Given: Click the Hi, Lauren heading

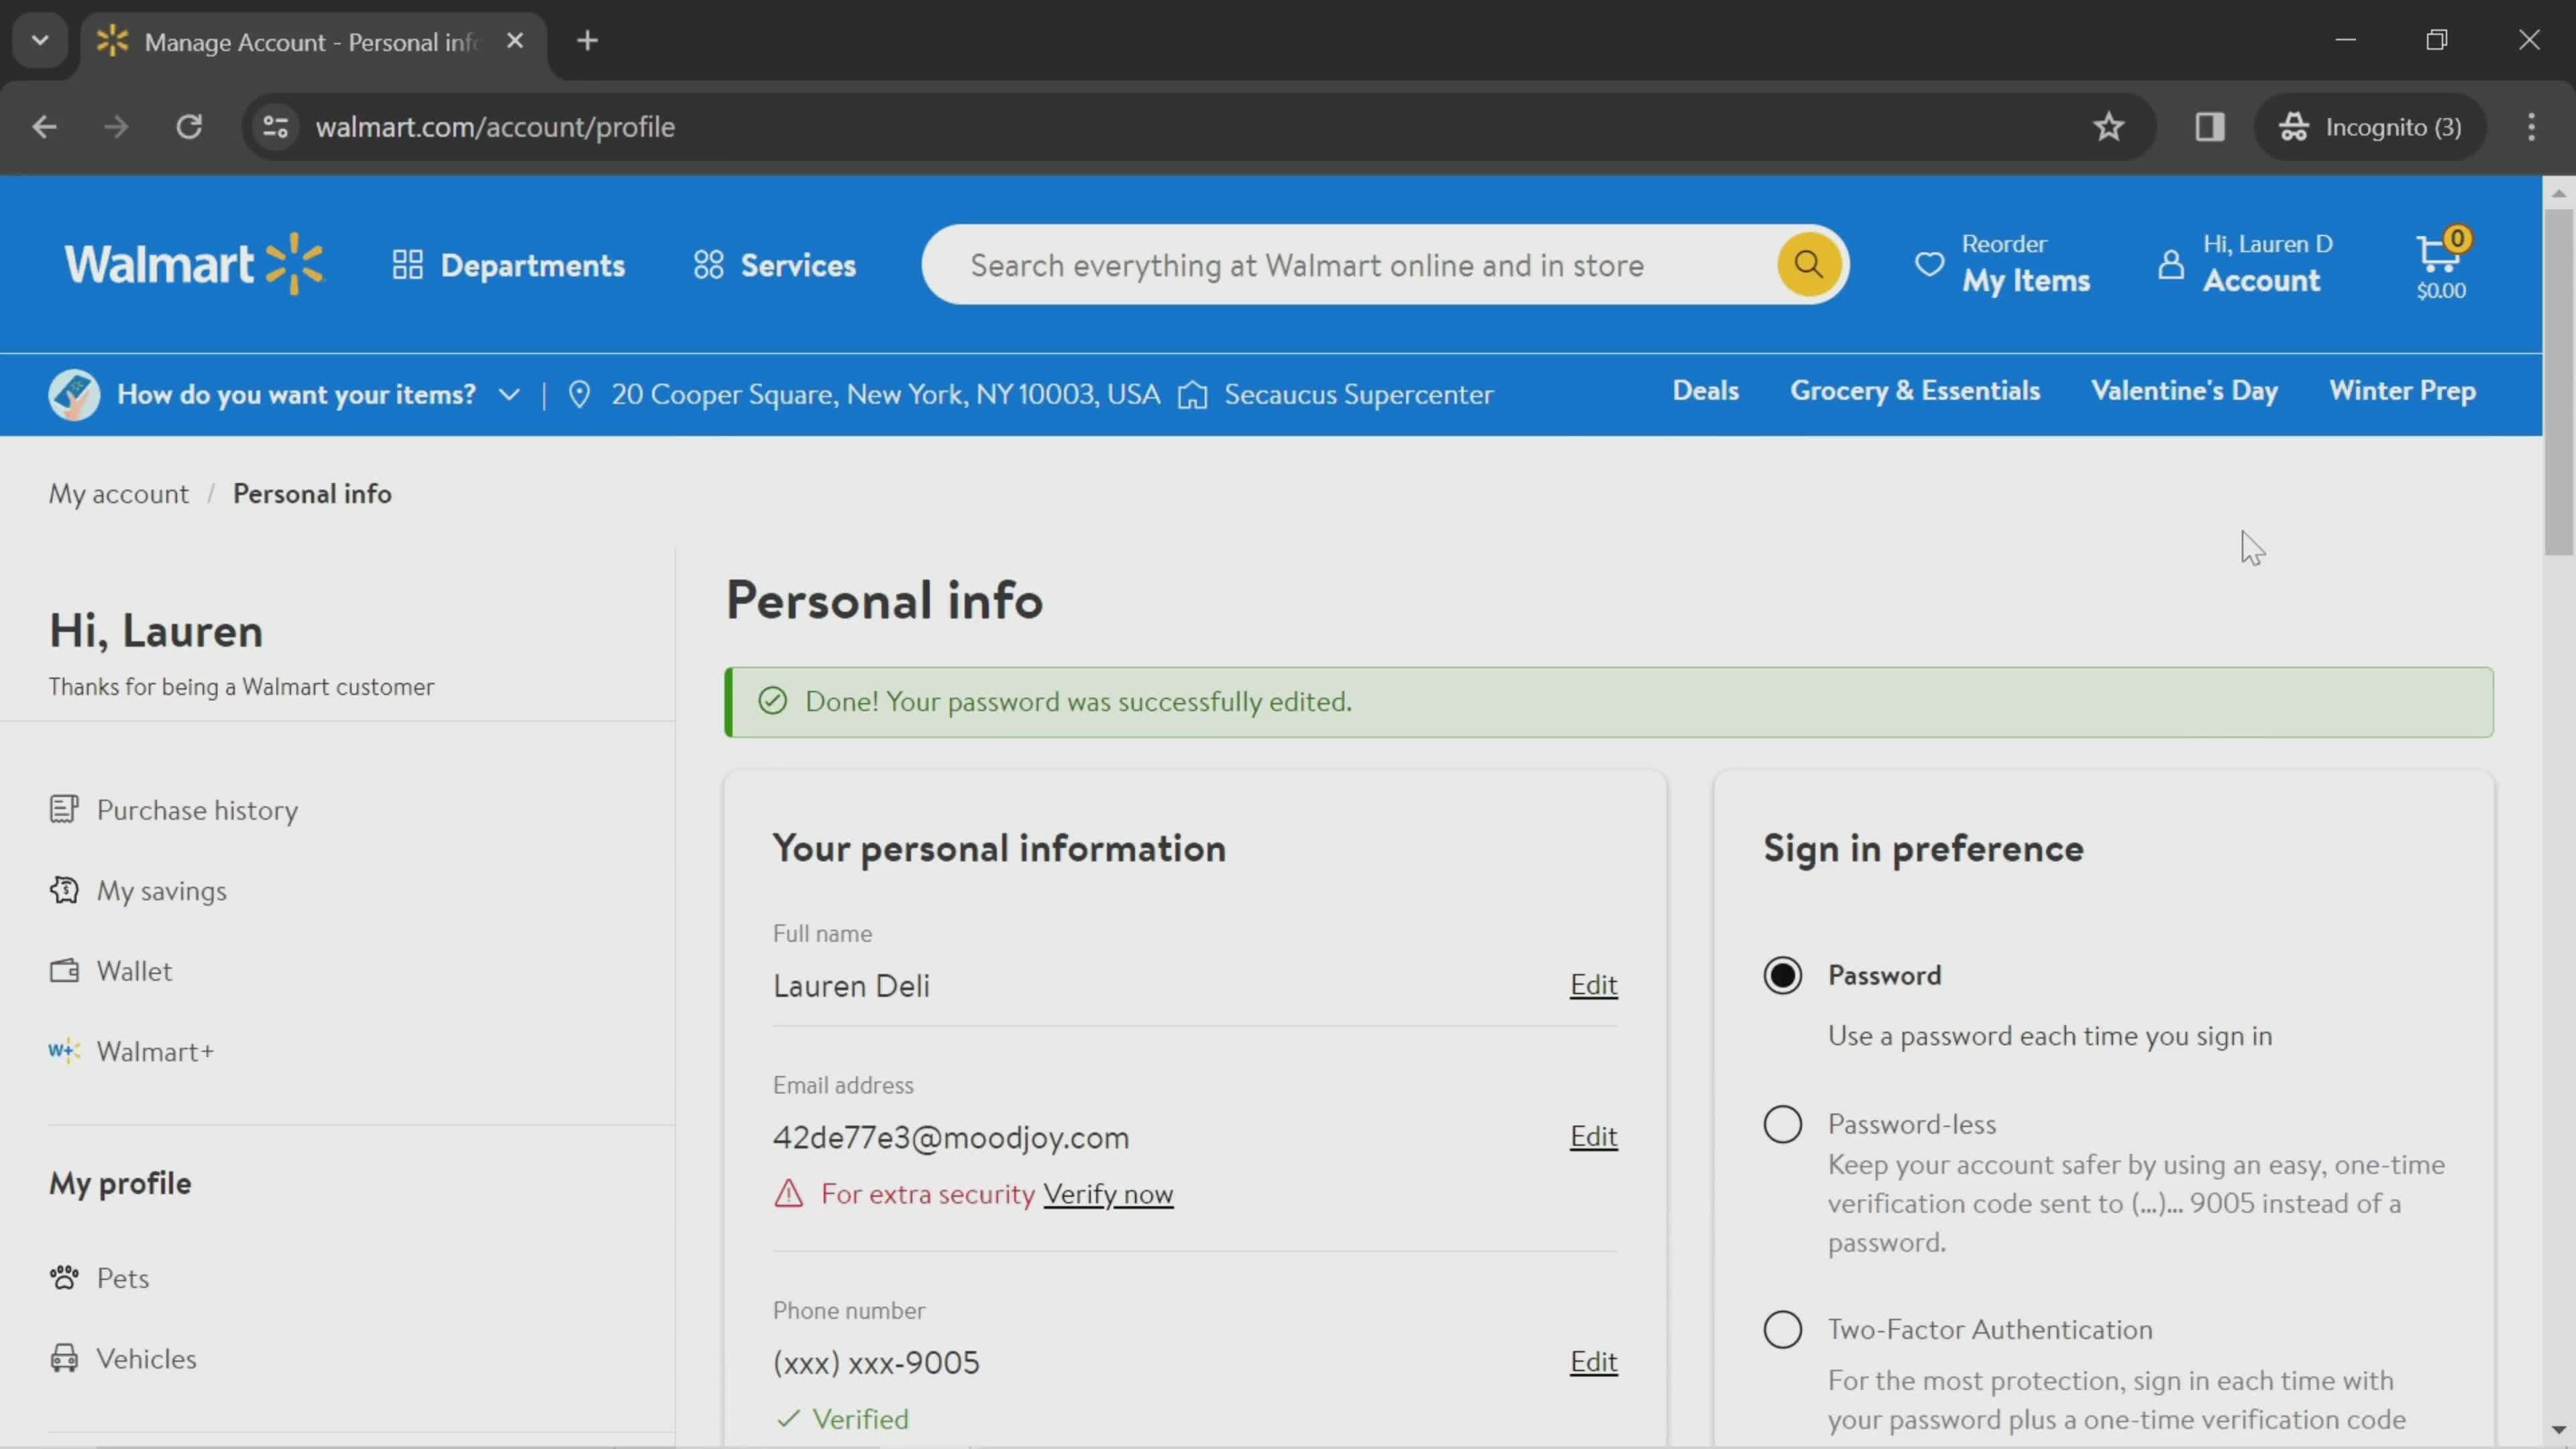Looking at the screenshot, I should [156, 631].
